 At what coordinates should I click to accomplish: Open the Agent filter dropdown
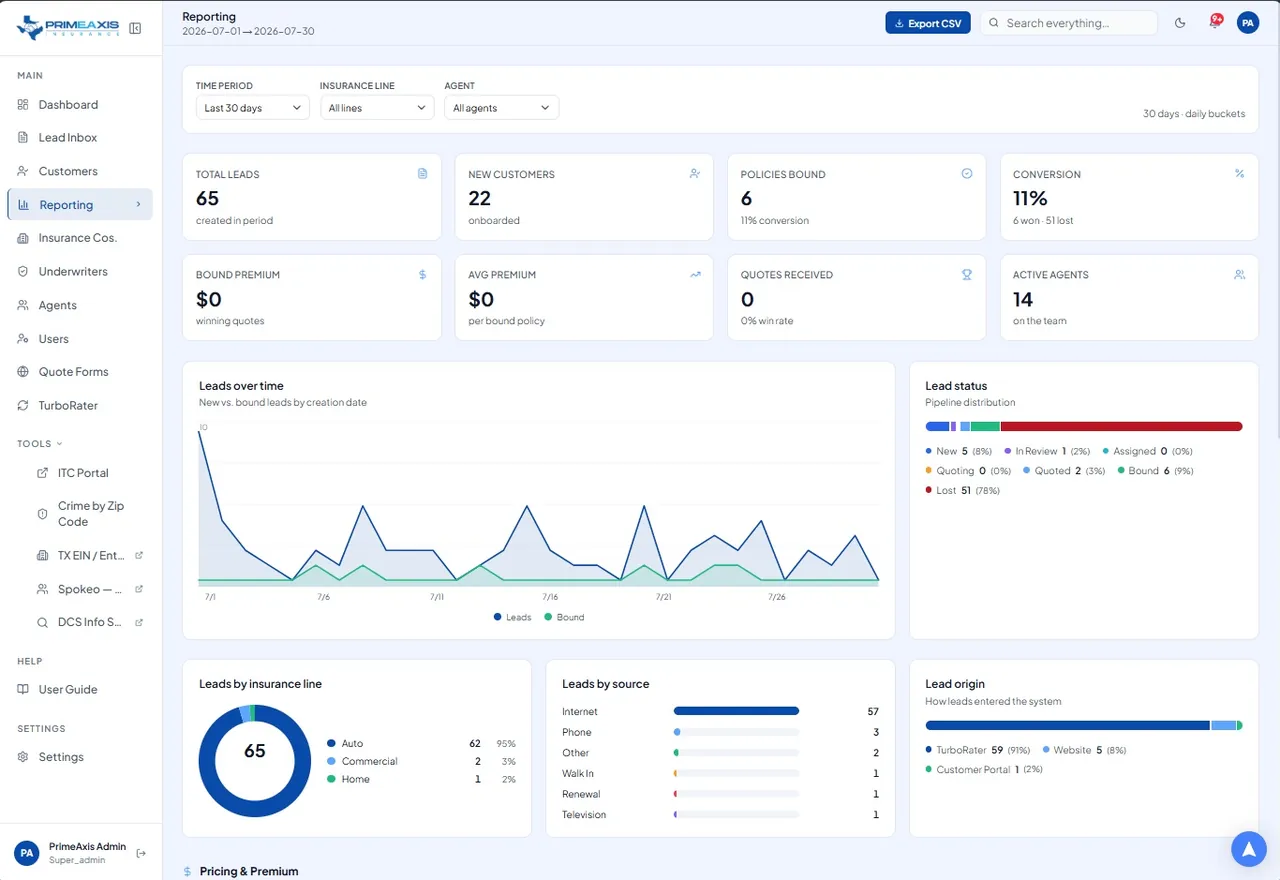click(501, 108)
